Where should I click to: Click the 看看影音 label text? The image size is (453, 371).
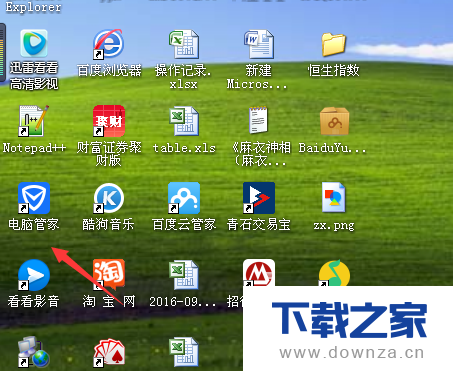(34, 302)
